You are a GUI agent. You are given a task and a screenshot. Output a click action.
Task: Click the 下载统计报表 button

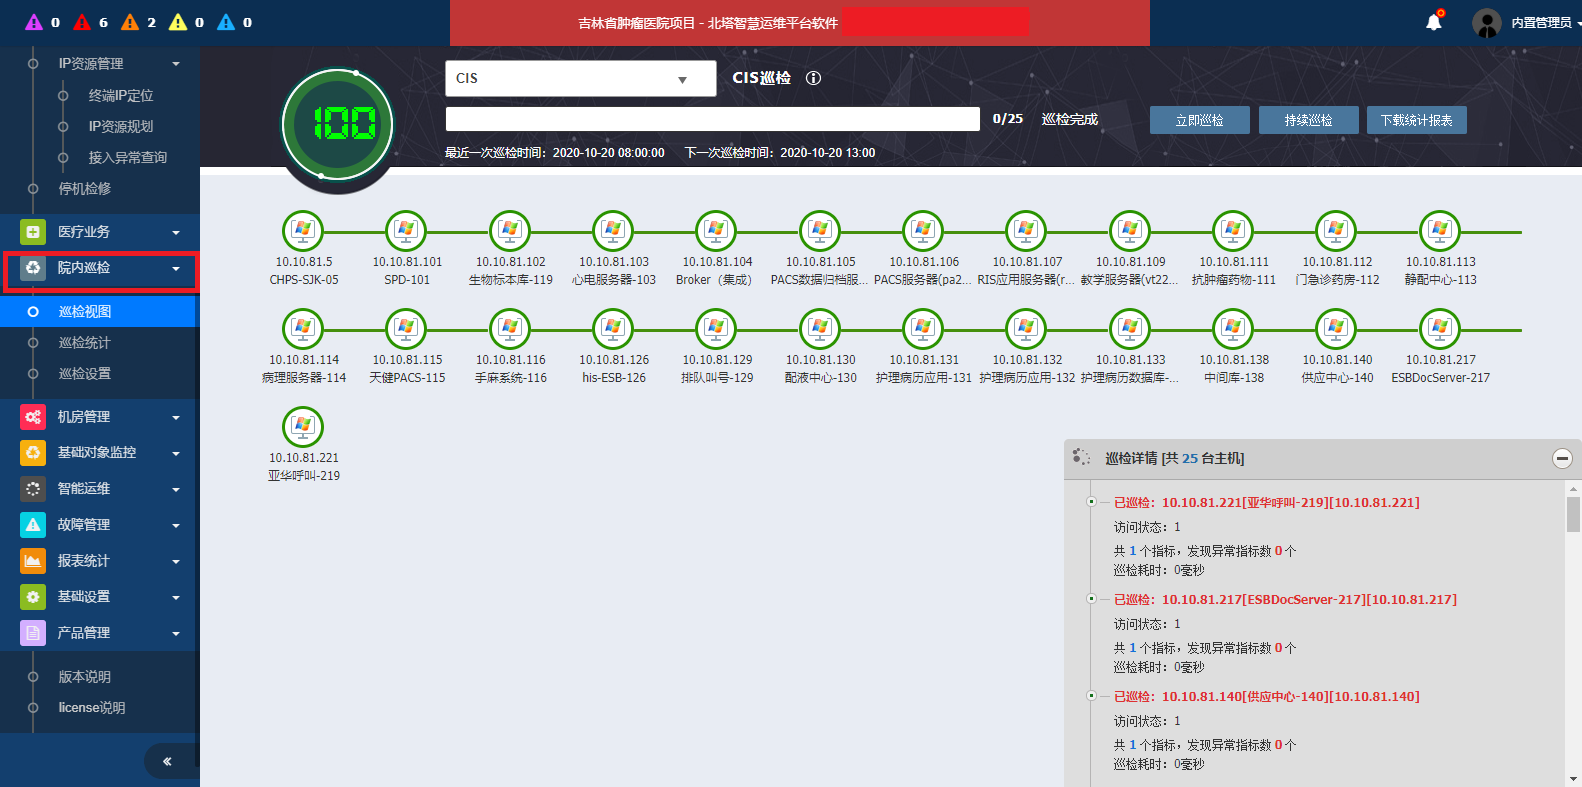coord(1416,120)
